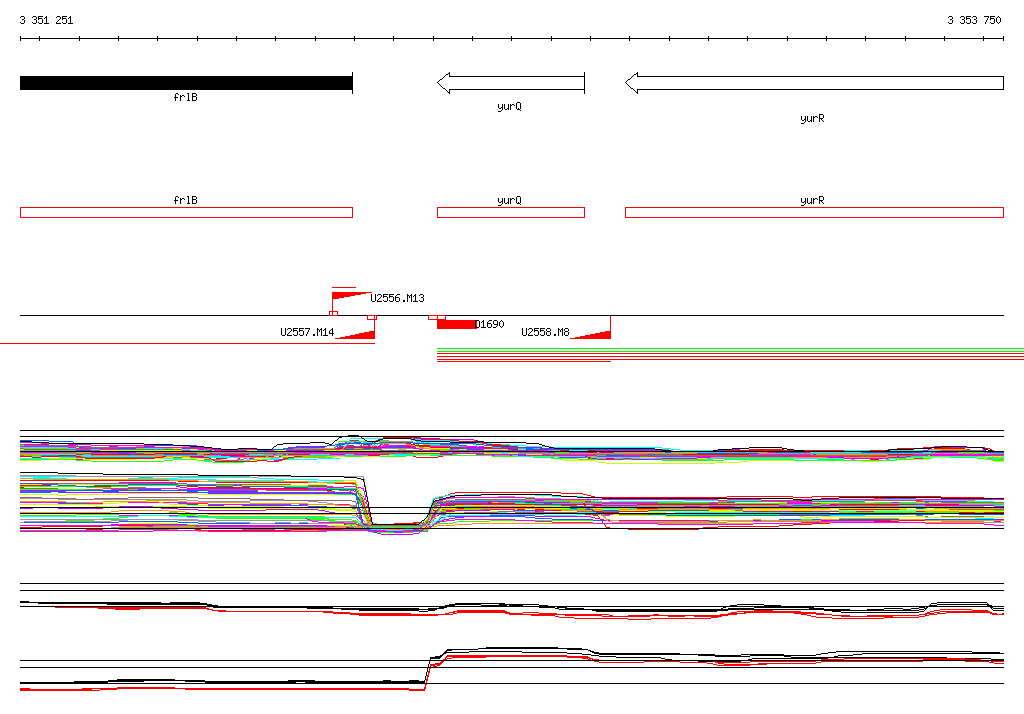Click the U2558.M8 label text
The image size is (1024, 714).
[545, 333]
